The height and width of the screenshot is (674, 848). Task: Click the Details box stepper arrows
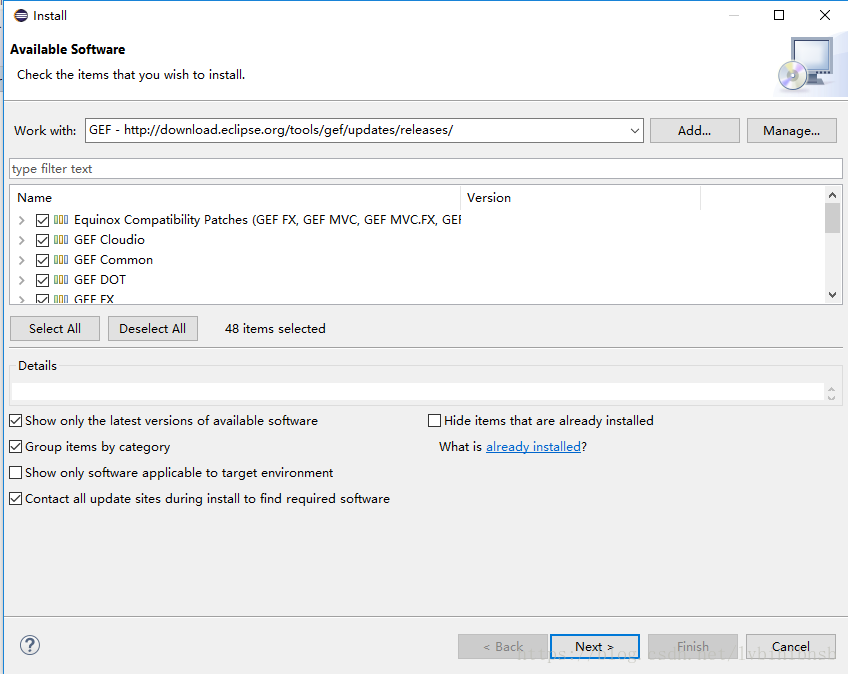point(831,393)
